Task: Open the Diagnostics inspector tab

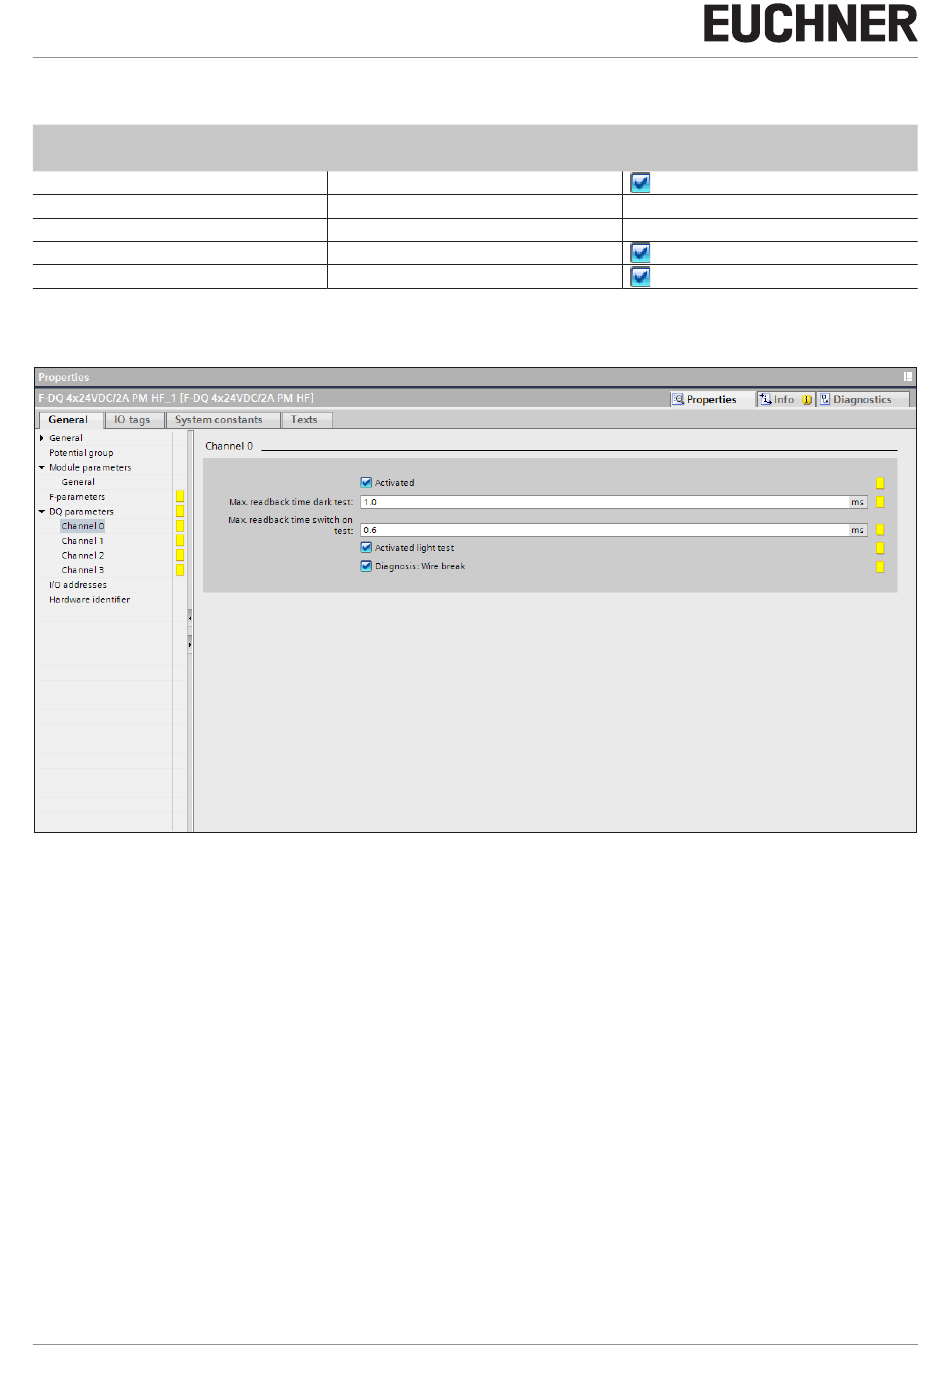Action: click(862, 399)
